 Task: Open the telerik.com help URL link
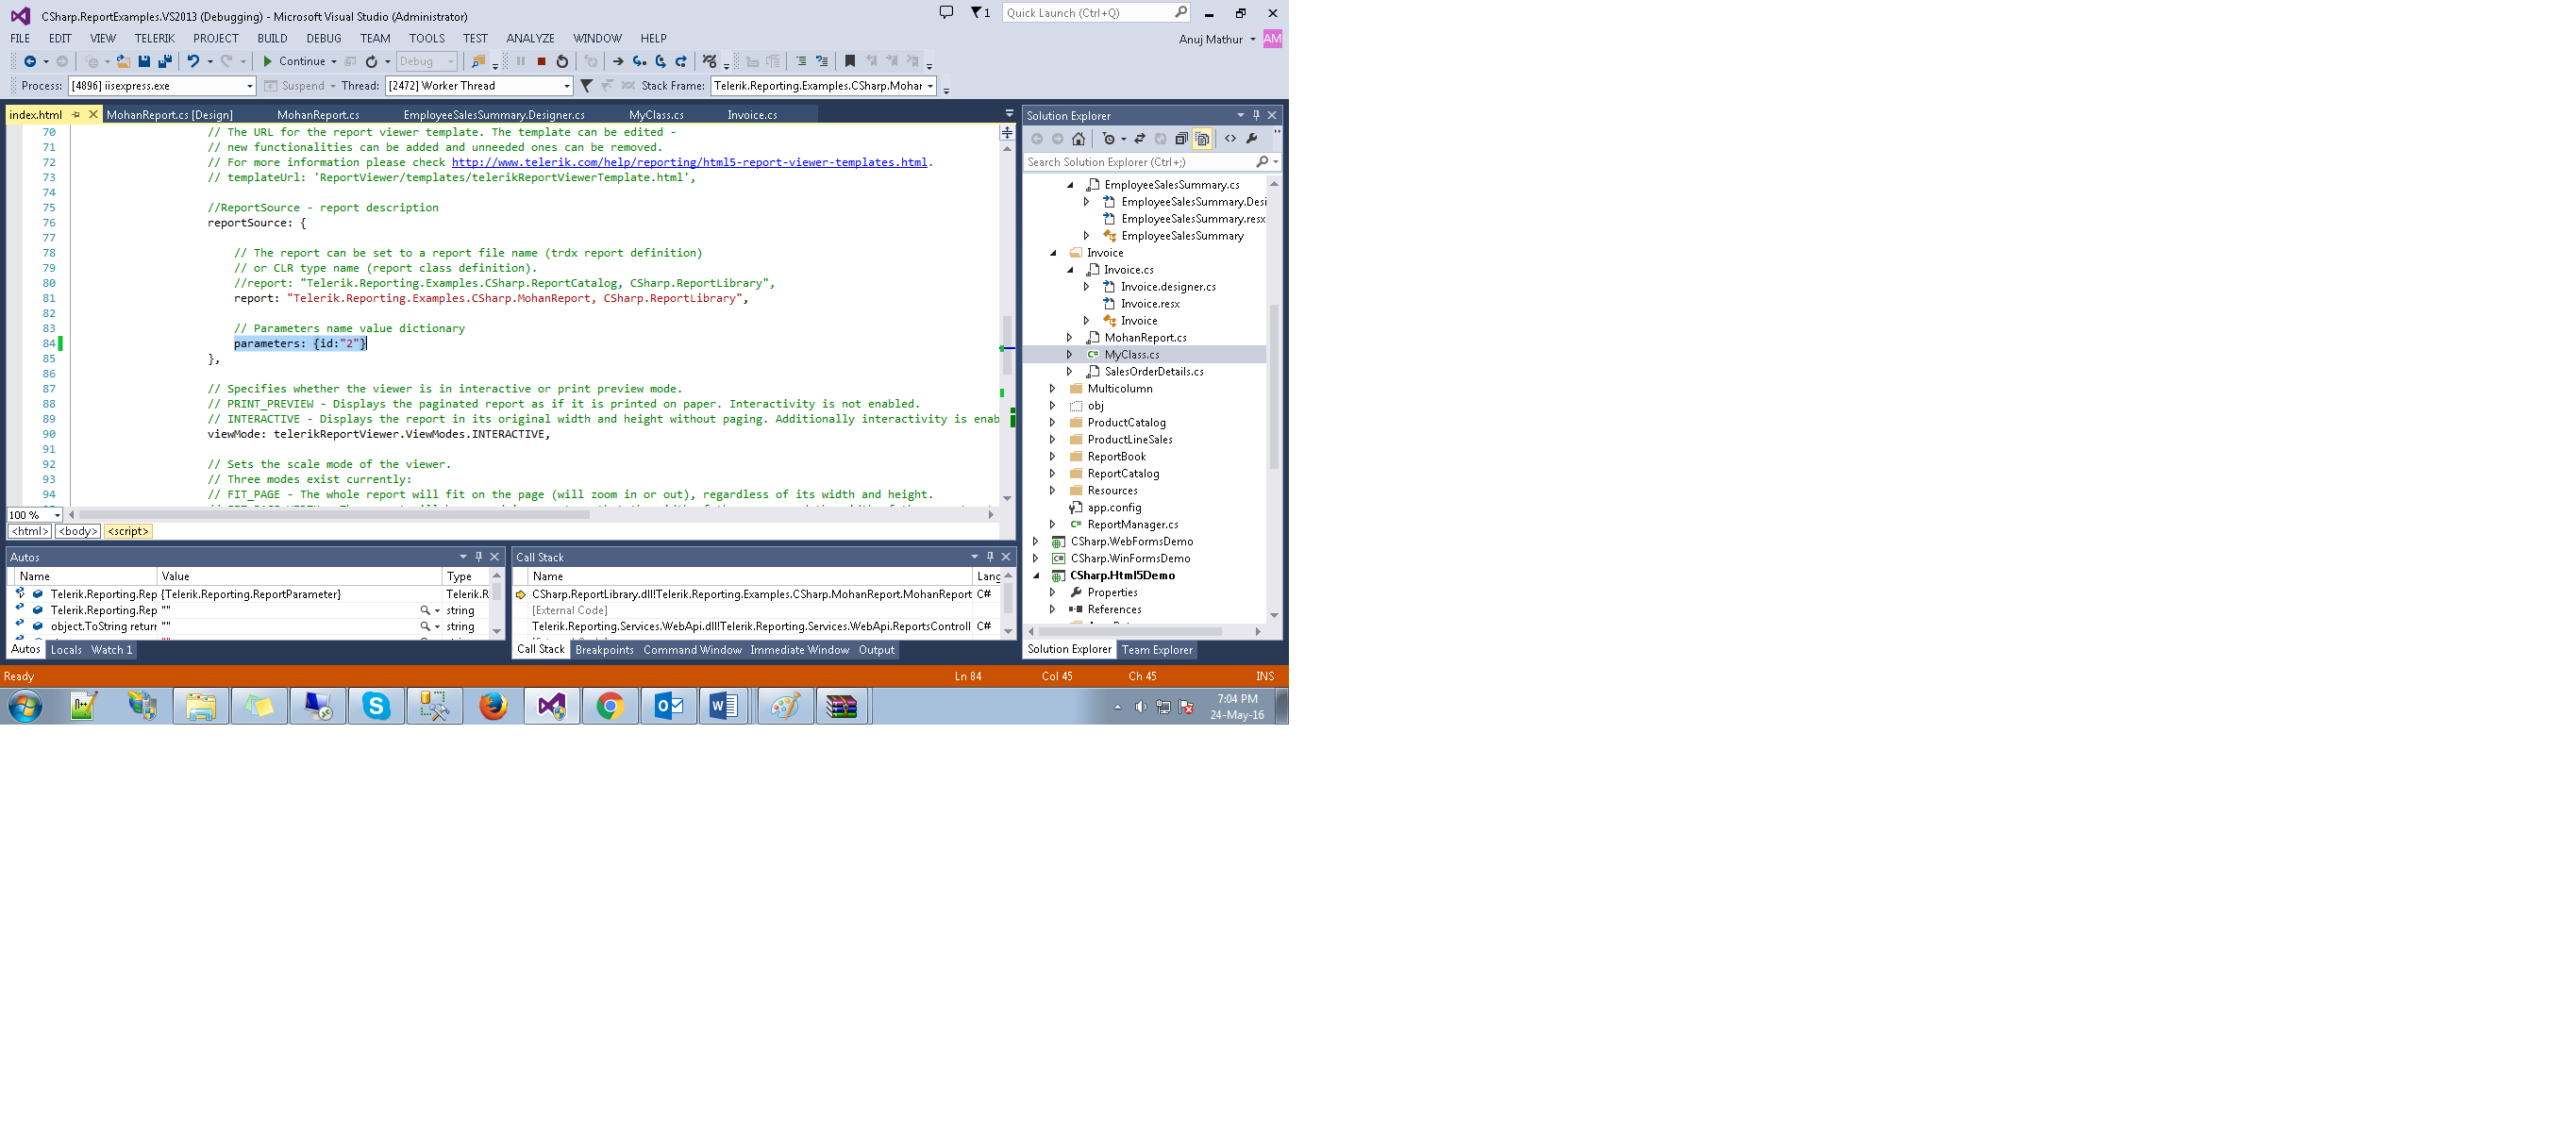[x=688, y=162]
